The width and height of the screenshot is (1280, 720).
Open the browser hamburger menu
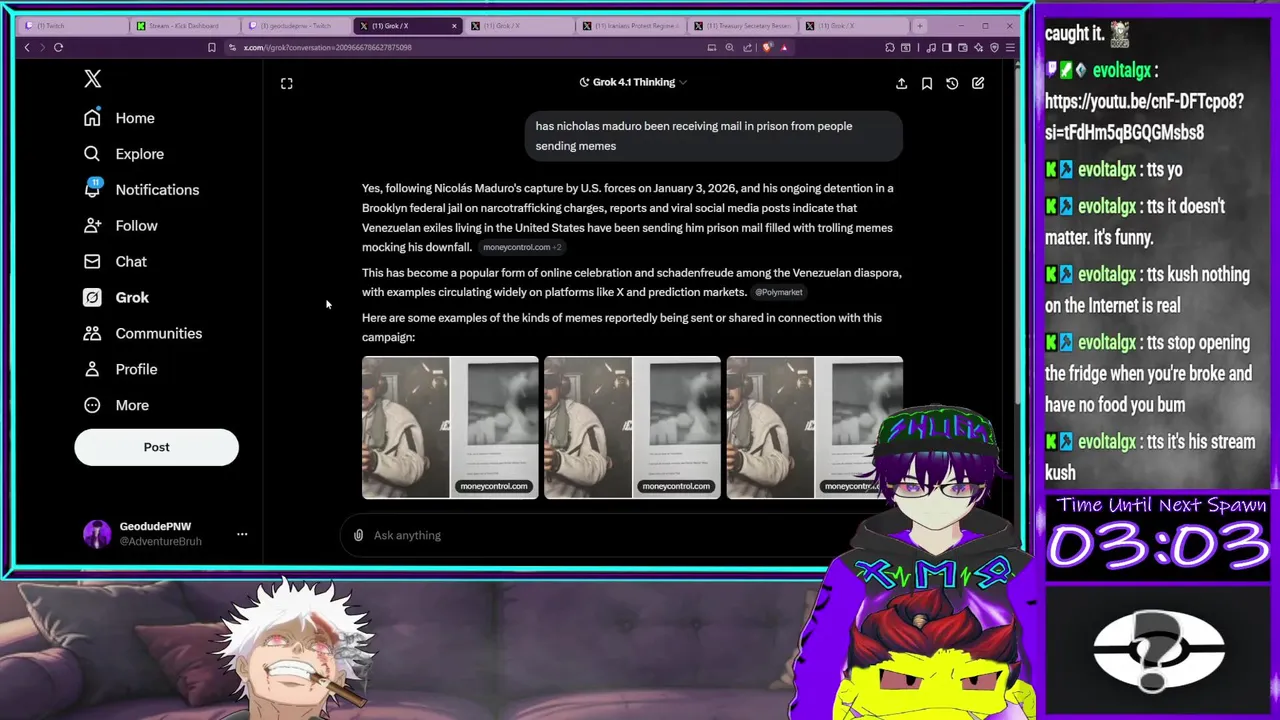click(1010, 47)
